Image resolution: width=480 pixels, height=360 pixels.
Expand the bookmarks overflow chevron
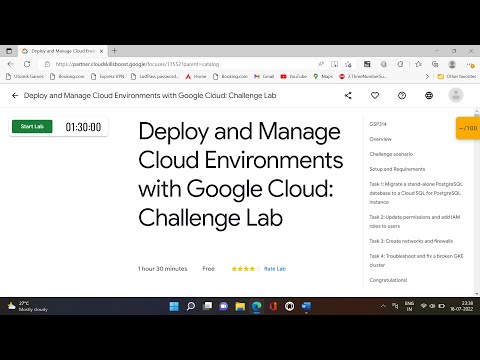click(427, 76)
